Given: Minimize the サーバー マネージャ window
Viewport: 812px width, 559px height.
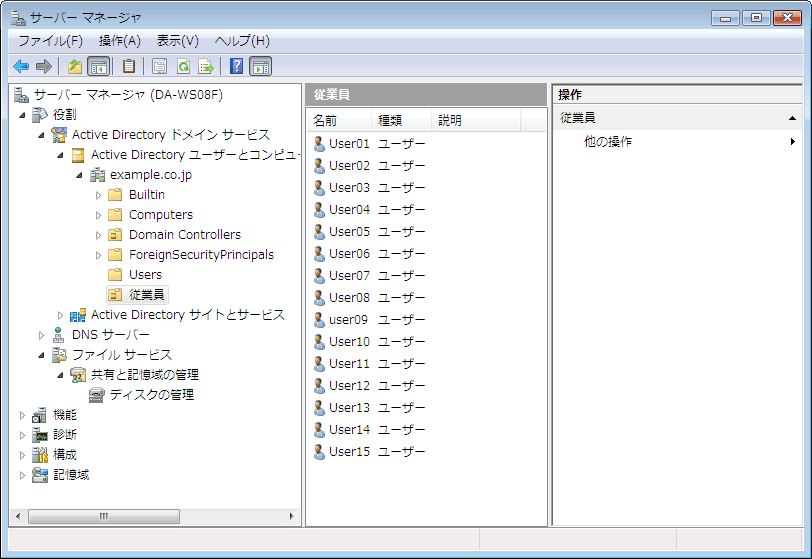Looking at the screenshot, I should 725,18.
